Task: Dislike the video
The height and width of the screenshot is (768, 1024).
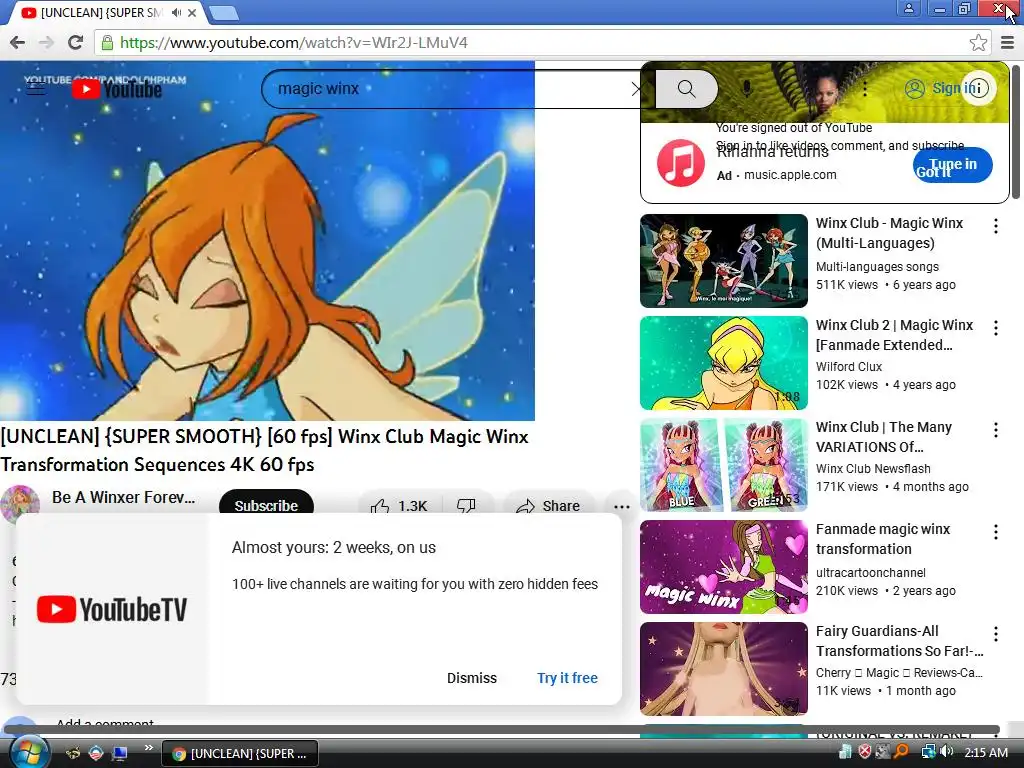Action: 466,506
